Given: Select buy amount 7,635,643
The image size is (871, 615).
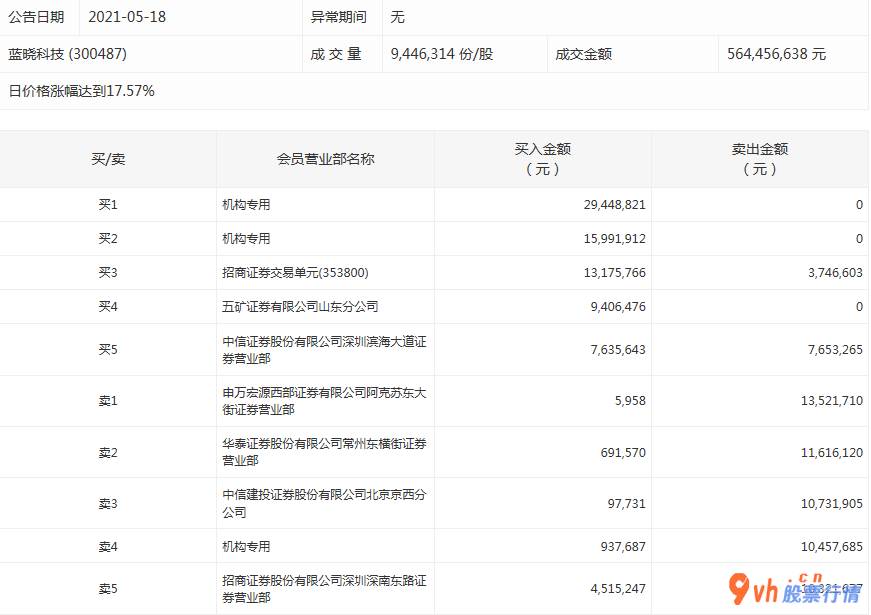Looking at the screenshot, I should click(x=618, y=349).
